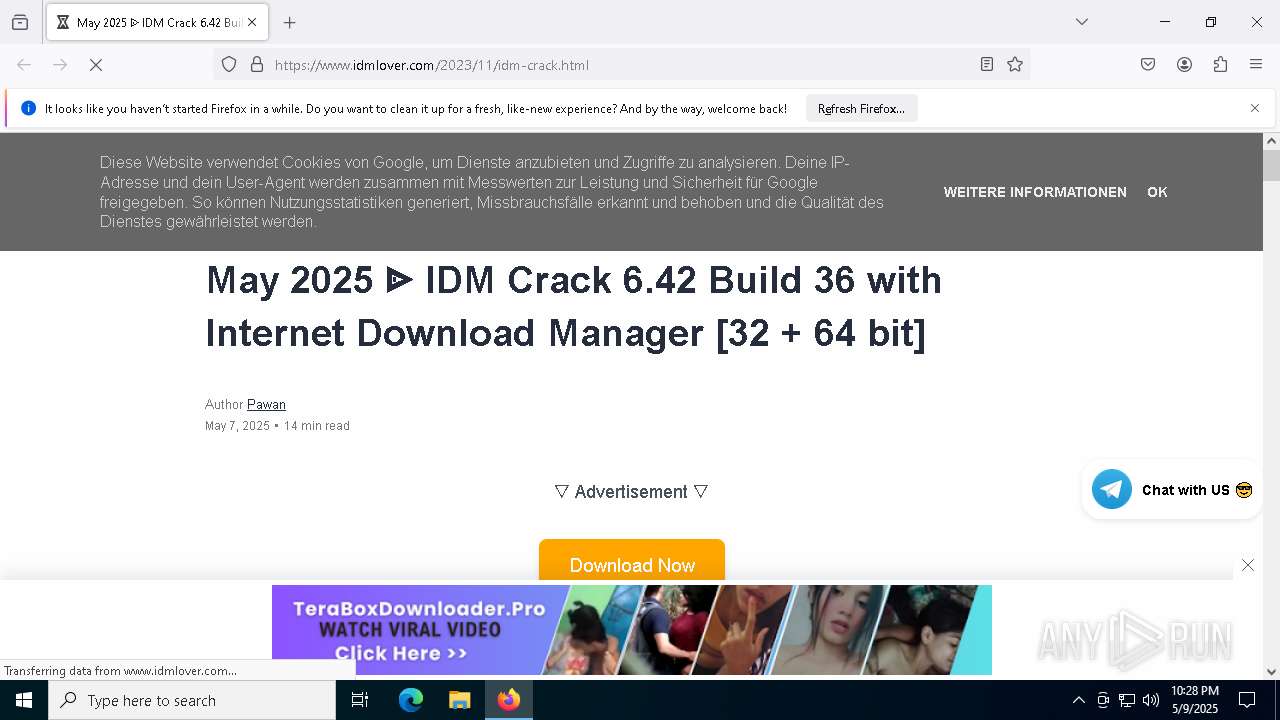Launch Microsoft Edge from taskbar
The width and height of the screenshot is (1280, 720).
(x=411, y=700)
